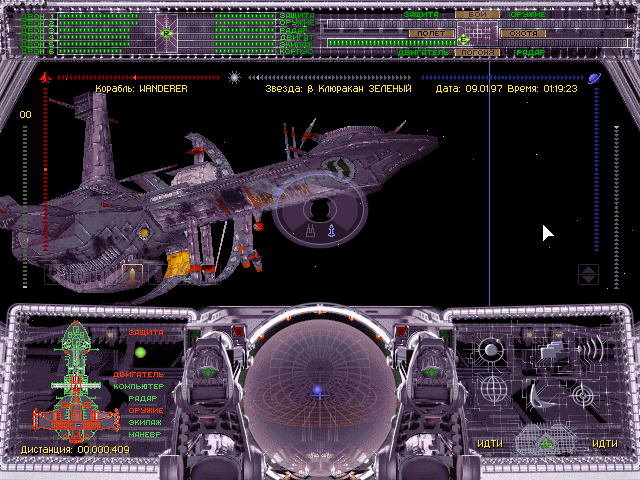Select the ОХОТА mode tab

click(523, 33)
